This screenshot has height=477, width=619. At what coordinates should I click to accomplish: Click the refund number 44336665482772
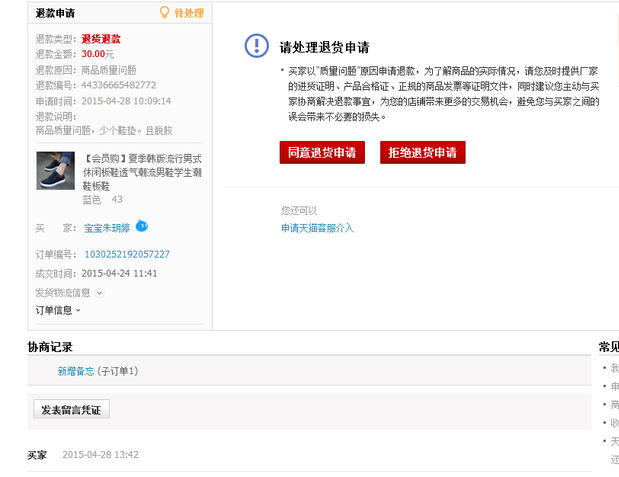(118, 85)
